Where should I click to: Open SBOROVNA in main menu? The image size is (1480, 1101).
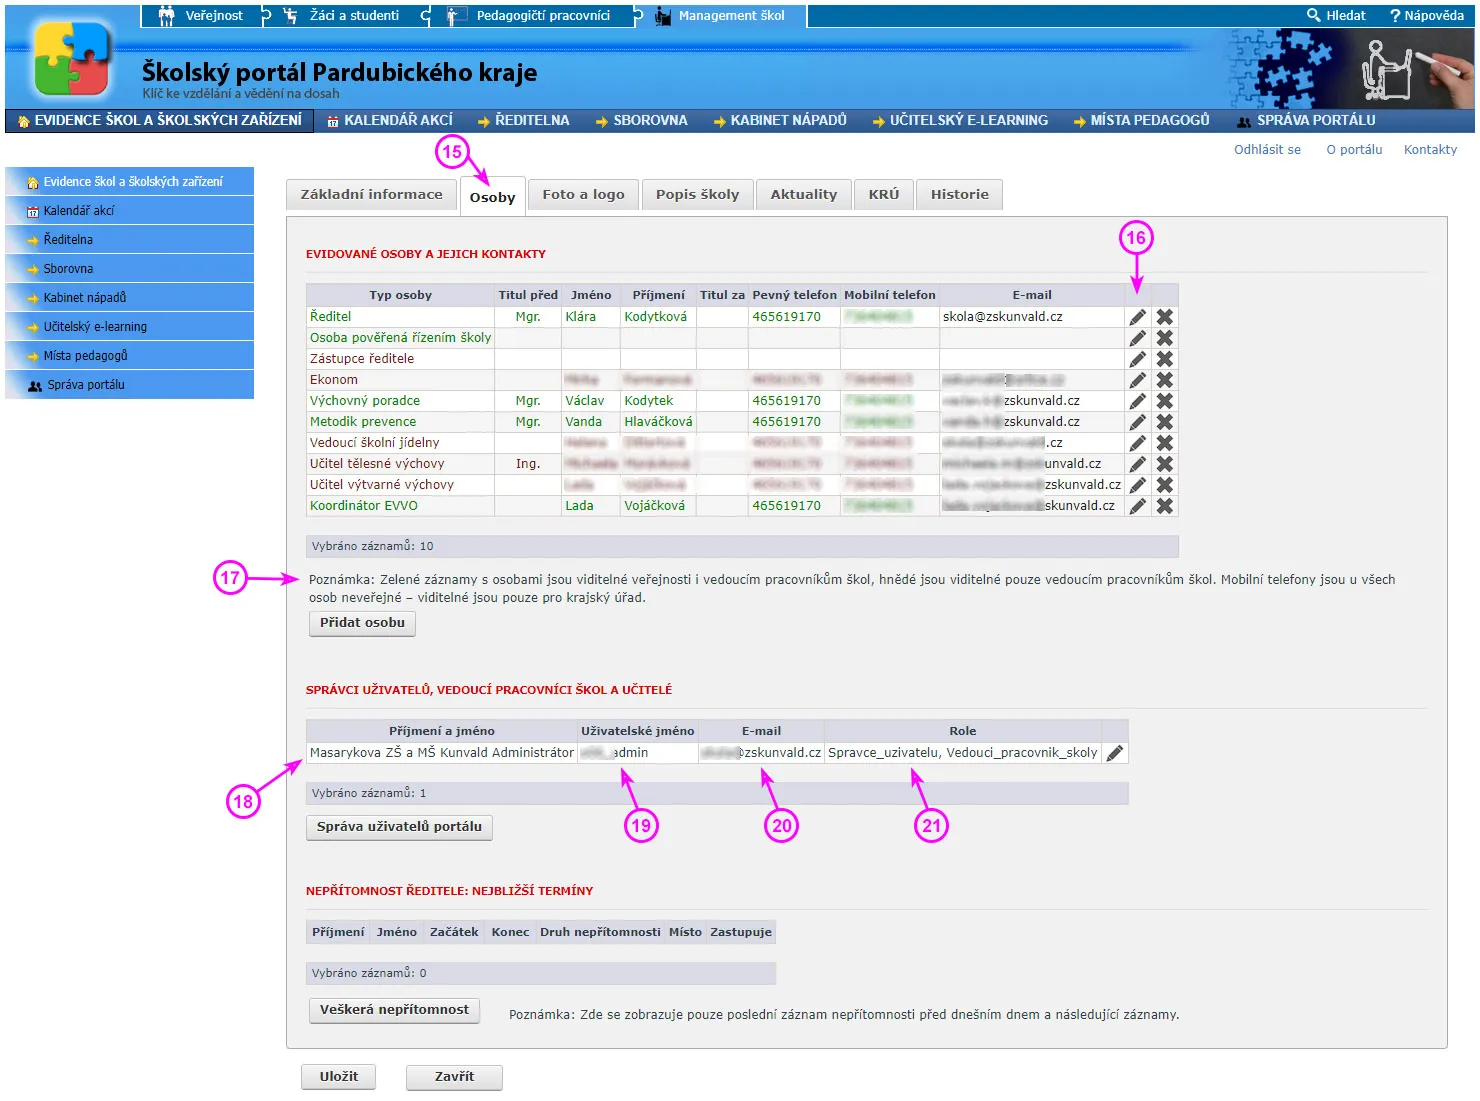(x=641, y=121)
